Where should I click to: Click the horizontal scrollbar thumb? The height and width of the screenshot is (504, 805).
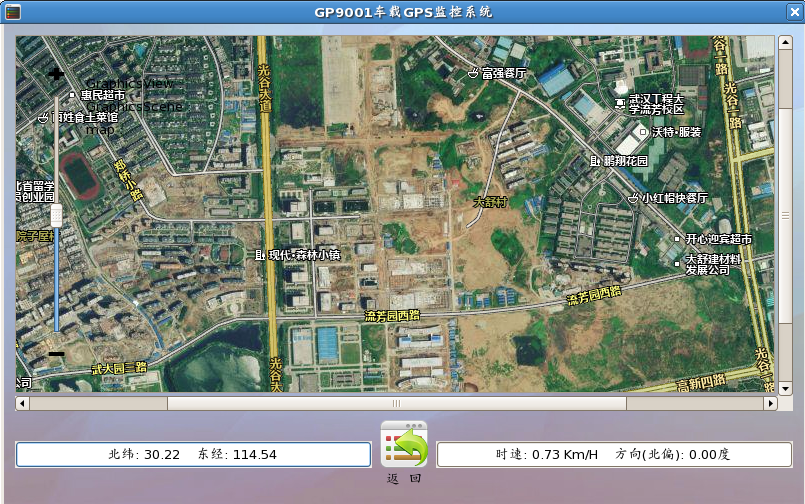pyautogui.click(x=396, y=403)
